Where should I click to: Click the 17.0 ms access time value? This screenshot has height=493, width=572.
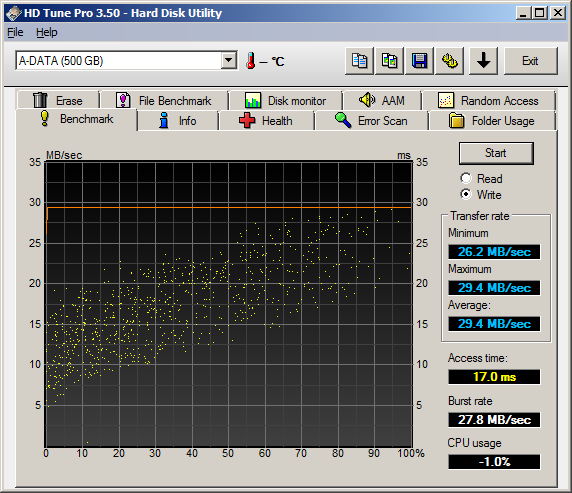[494, 377]
